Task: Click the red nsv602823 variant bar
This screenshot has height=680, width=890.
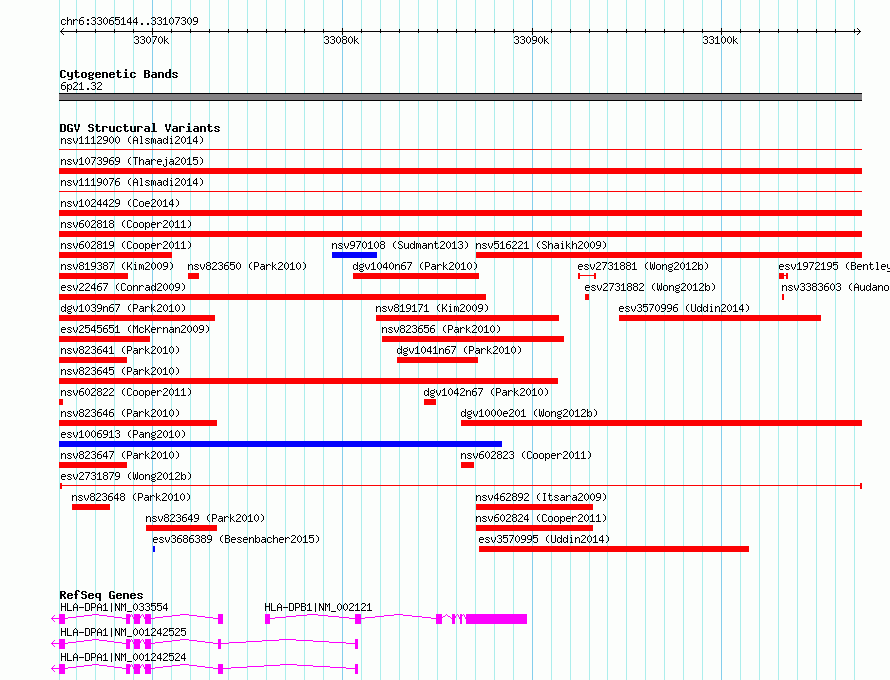Action: pyautogui.click(x=467, y=465)
